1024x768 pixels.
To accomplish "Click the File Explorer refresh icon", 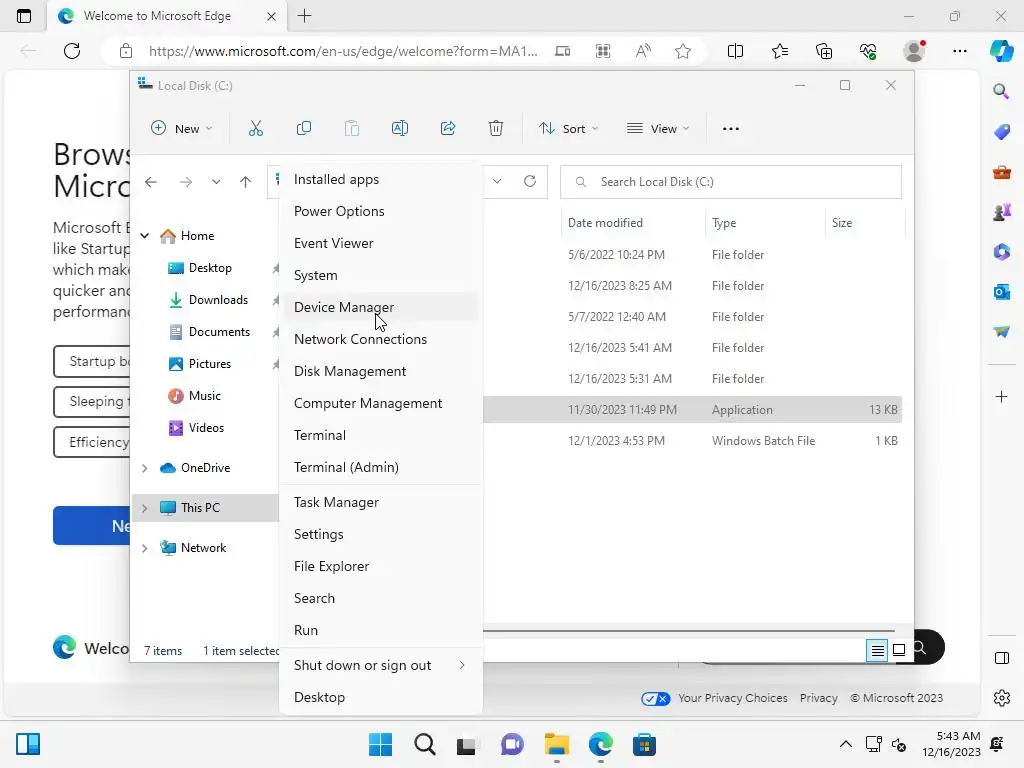I will (x=530, y=181).
